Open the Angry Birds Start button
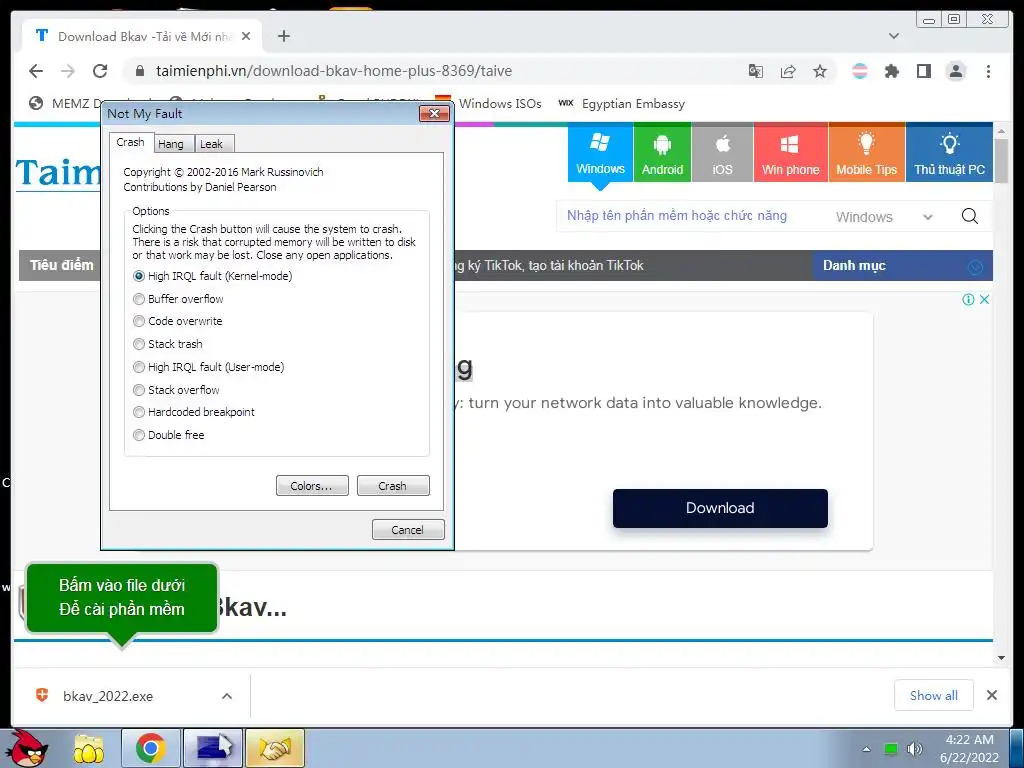1024x768 pixels. (x=26, y=748)
